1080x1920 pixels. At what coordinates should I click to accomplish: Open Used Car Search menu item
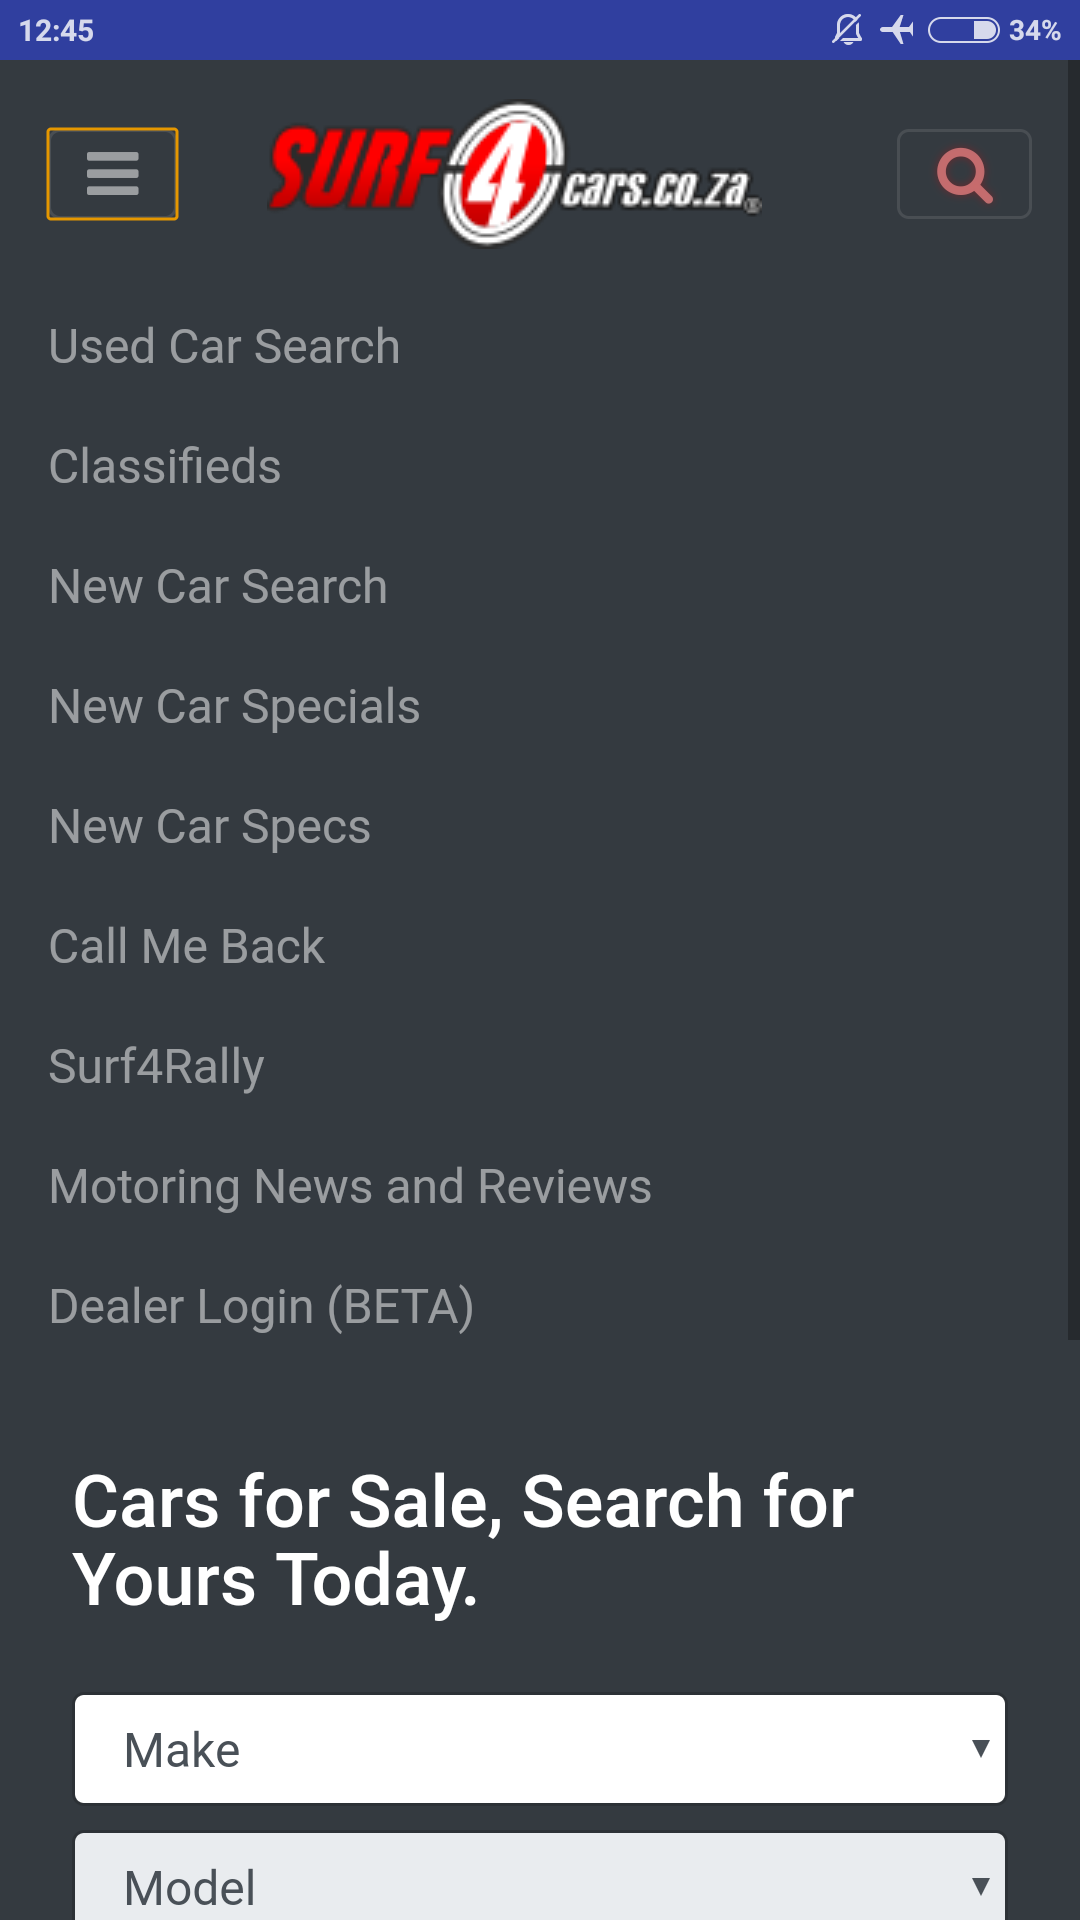pos(225,347)
